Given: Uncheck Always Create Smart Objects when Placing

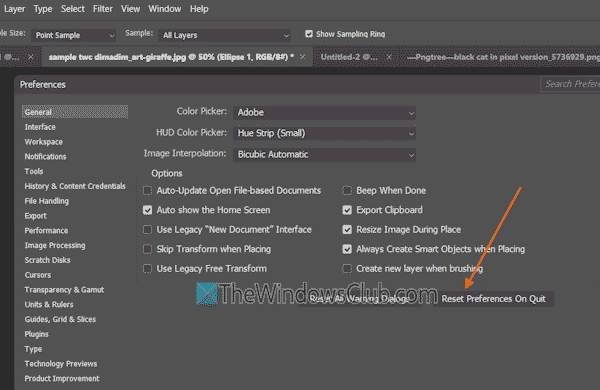Looking at the screenshot, I should [x=347, y=249].
